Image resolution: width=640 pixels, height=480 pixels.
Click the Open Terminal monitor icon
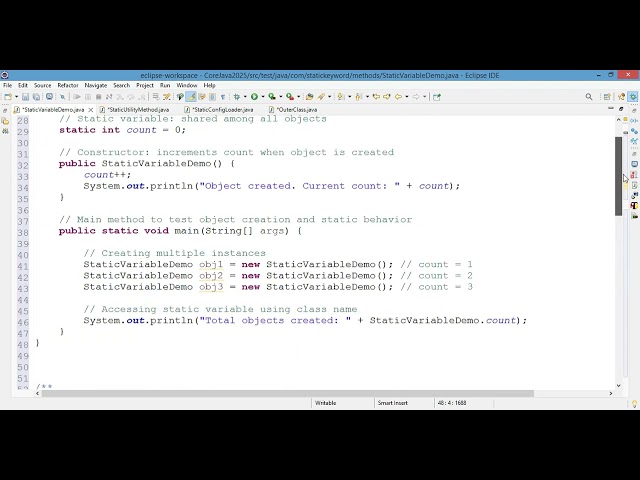pyautogui.click(x=49, y=97)
